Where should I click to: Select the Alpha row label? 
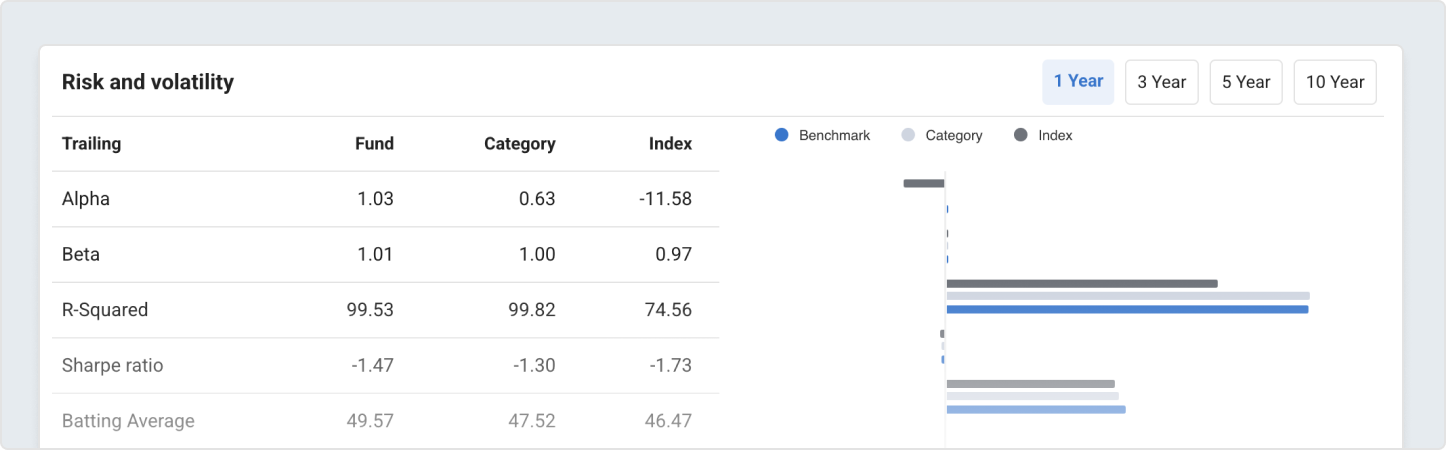(86, 199)
